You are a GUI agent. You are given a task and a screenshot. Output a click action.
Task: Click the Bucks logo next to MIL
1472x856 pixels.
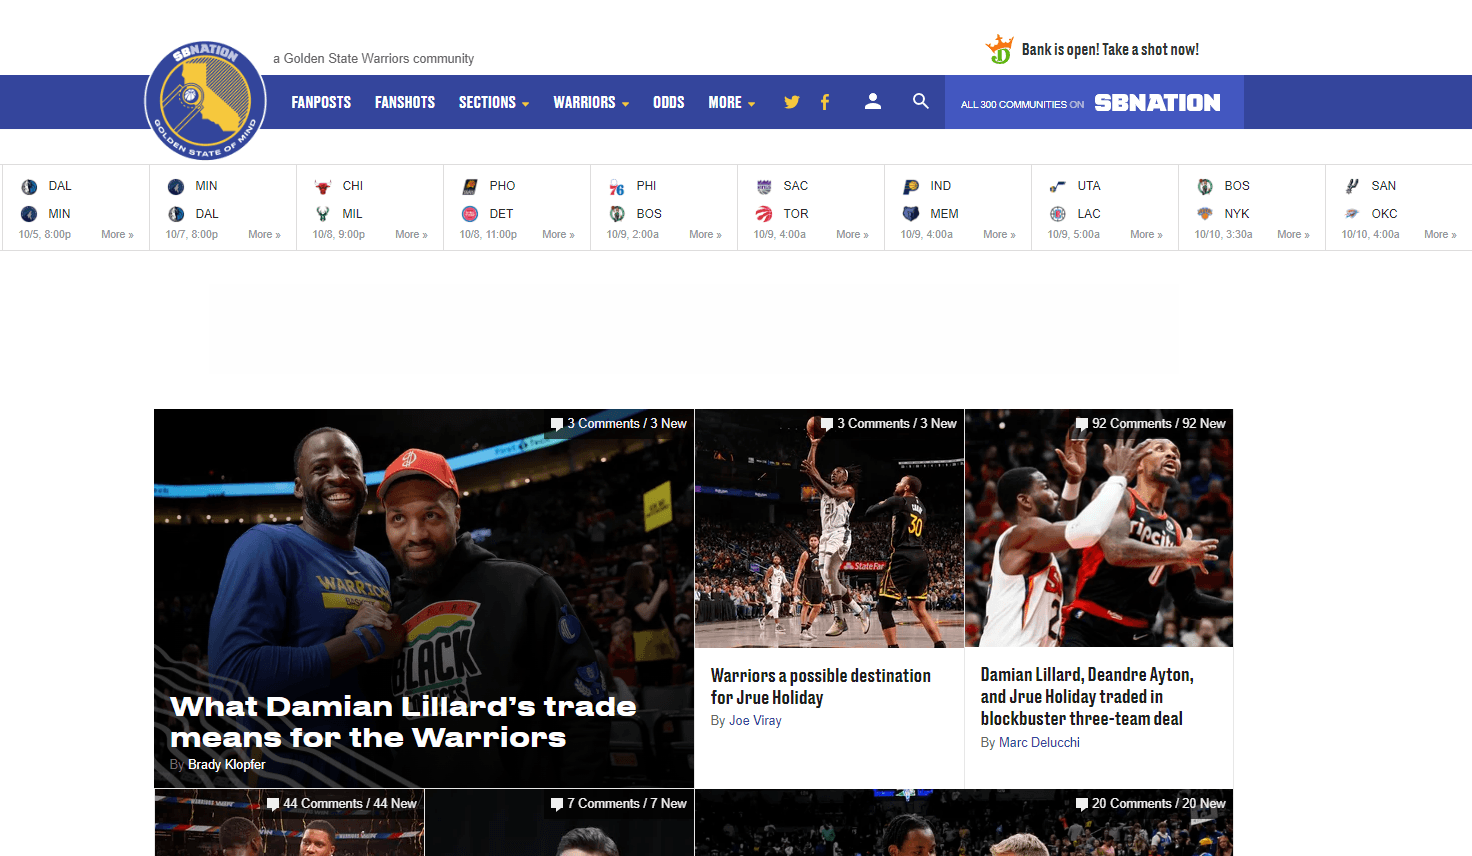pos(322,214)
